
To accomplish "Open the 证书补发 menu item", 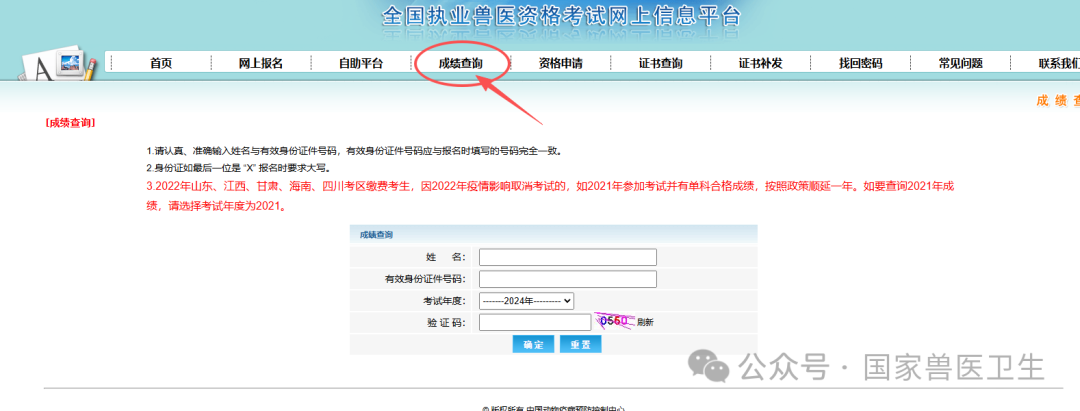I will click(x=760, y=63).
